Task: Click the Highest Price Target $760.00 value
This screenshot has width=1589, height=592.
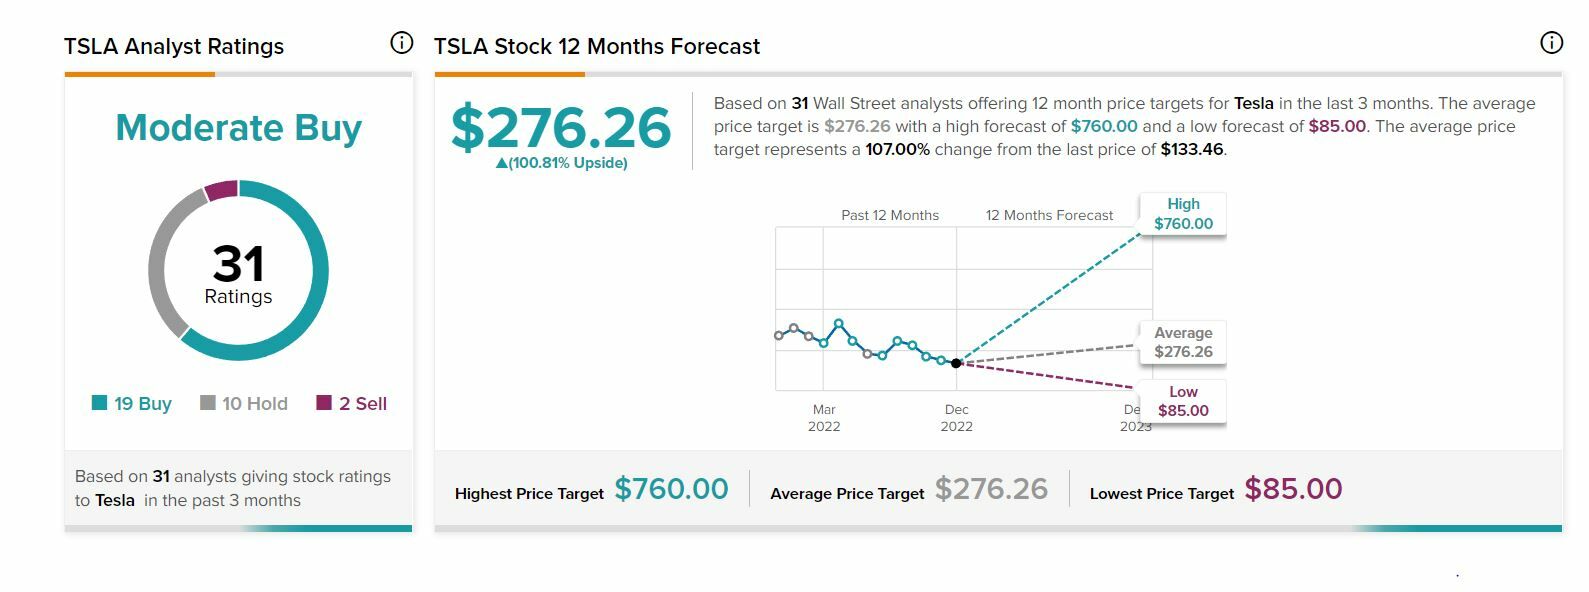Action: coord(671,489)
